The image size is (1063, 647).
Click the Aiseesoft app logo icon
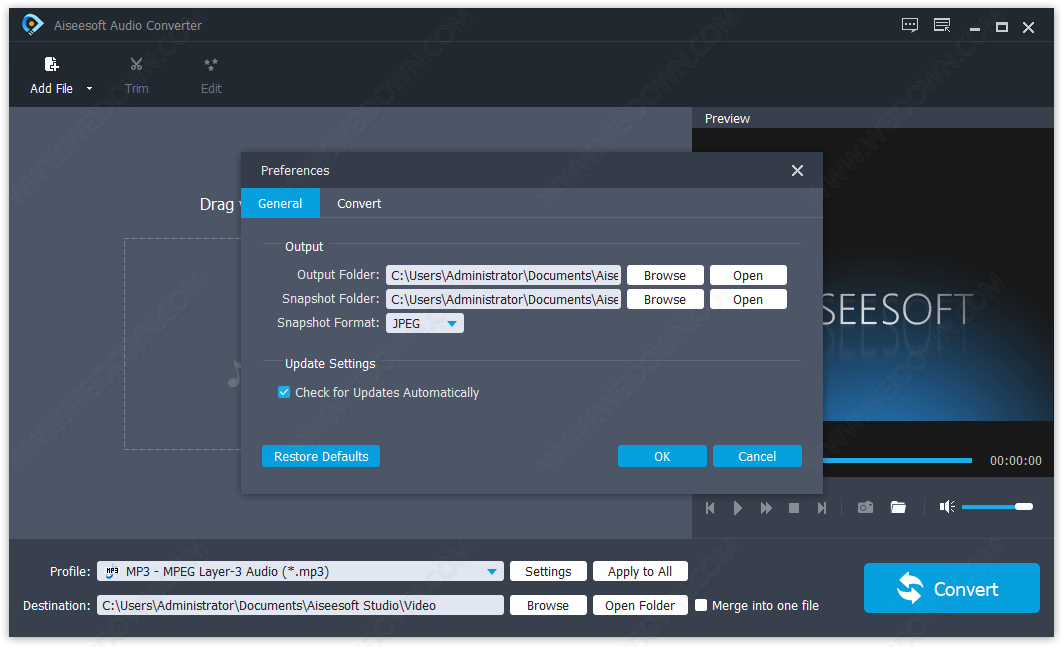point(32,25)
